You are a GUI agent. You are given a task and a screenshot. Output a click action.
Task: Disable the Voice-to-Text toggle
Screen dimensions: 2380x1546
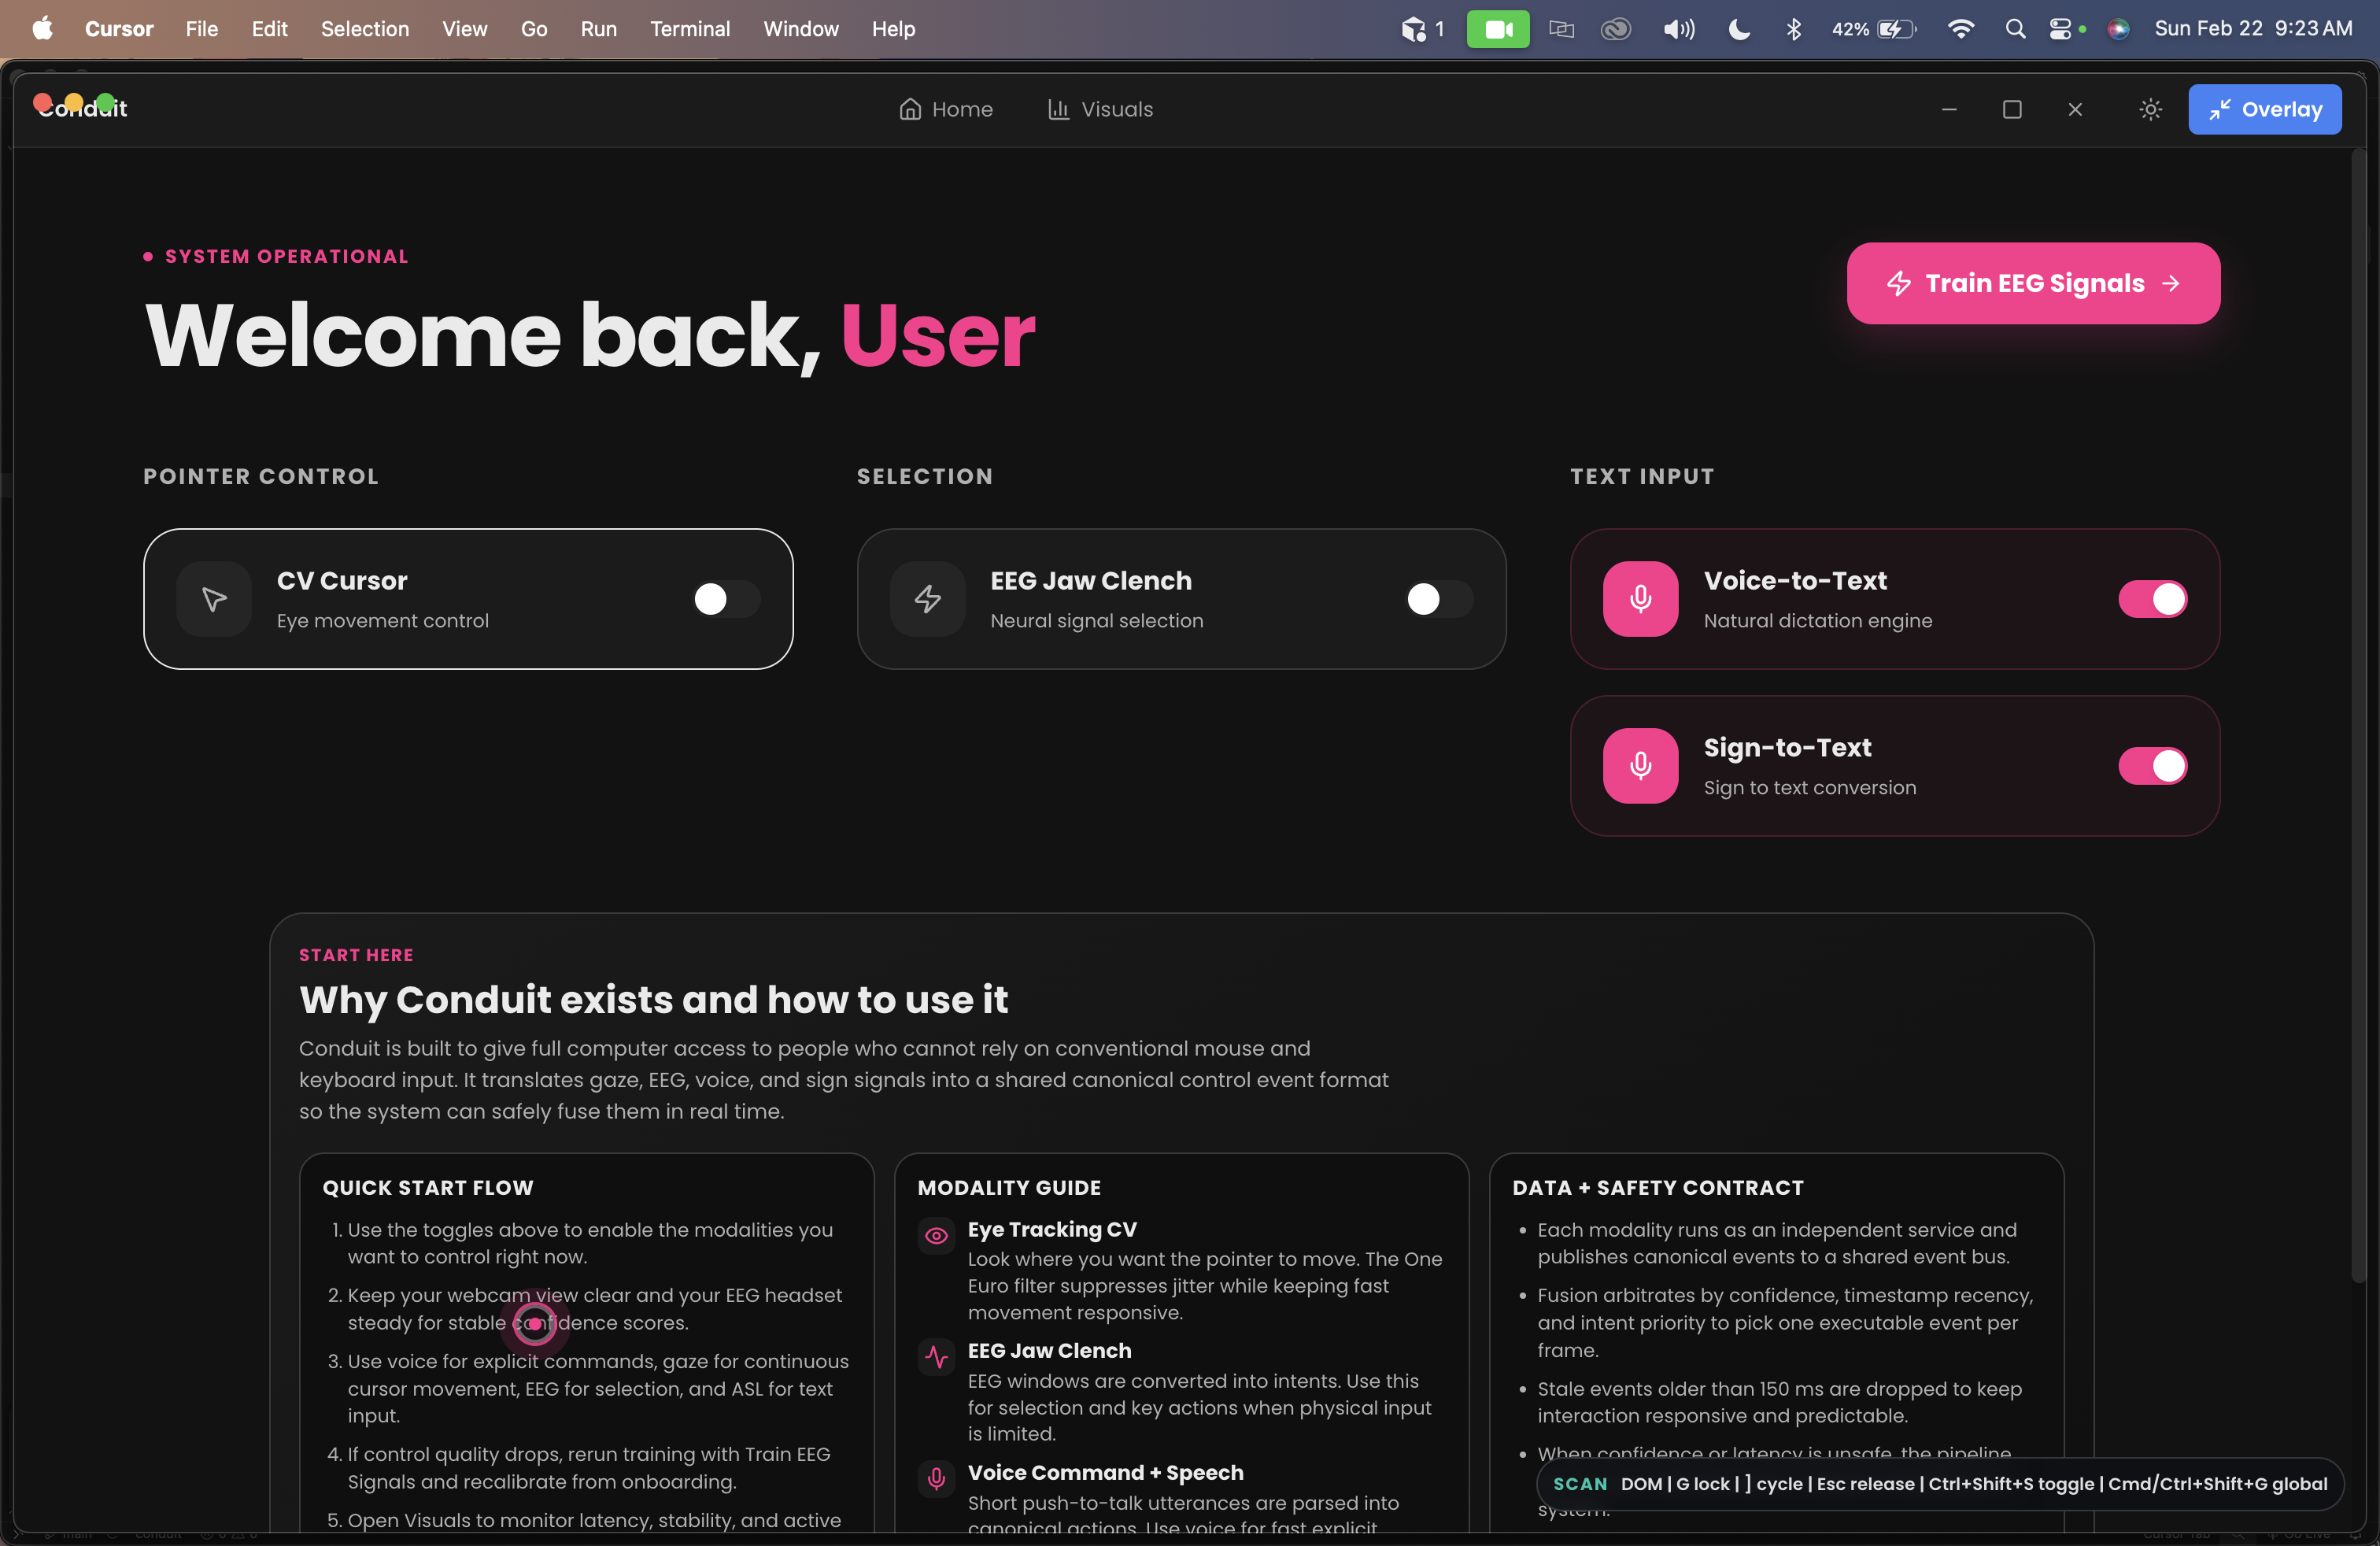pos(2152,599)
